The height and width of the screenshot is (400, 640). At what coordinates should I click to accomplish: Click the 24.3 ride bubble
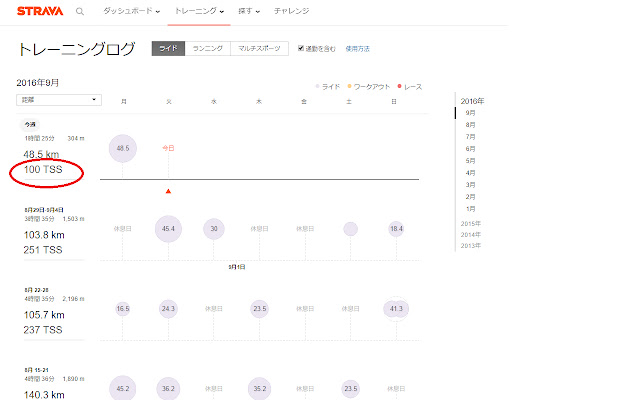coord(168,309)
